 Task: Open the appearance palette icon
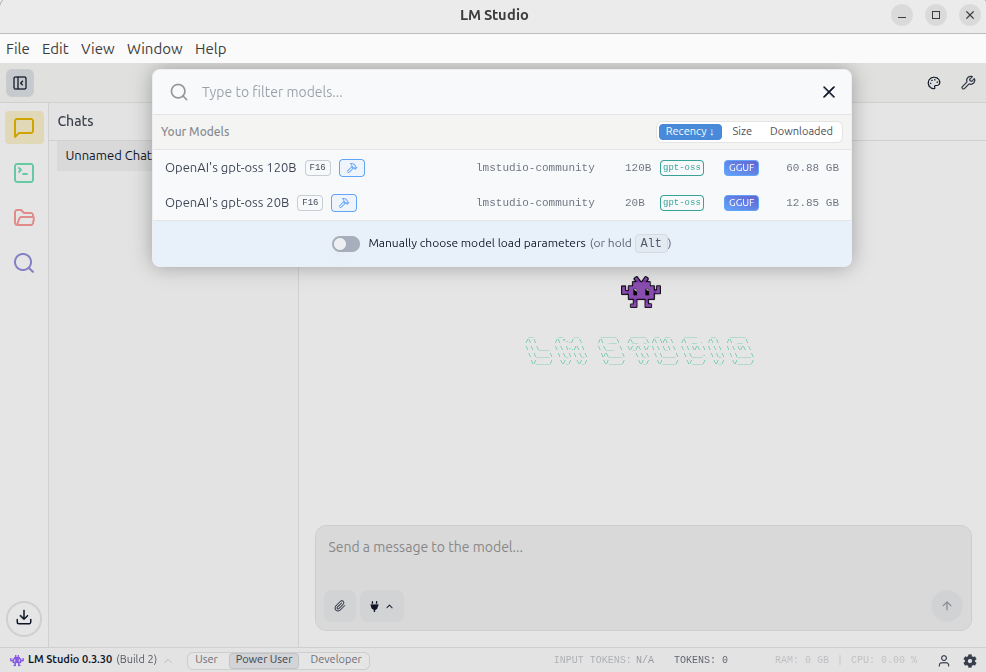[x=934, y=83]
